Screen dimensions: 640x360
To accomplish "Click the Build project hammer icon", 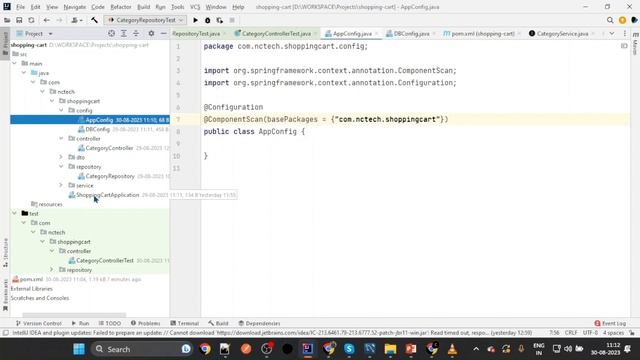I will (x=94, y=20).
